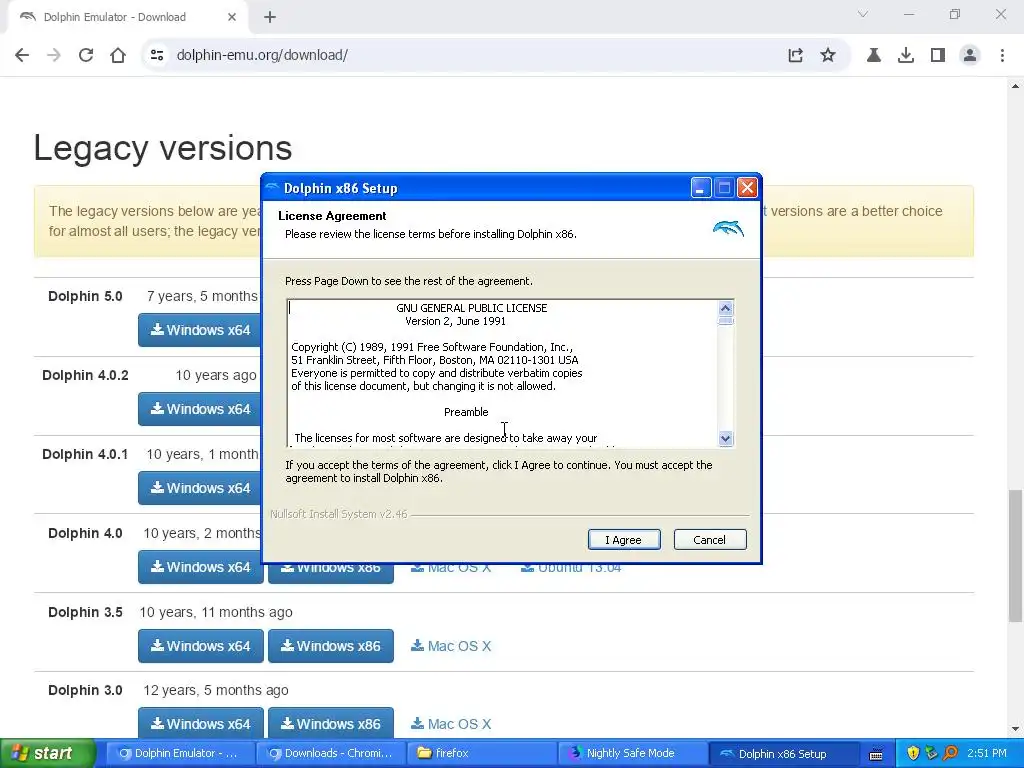The width and height of the screenshot is (1024, 768).
Task: Open the tab search chevron
Action: click(863, 14)
